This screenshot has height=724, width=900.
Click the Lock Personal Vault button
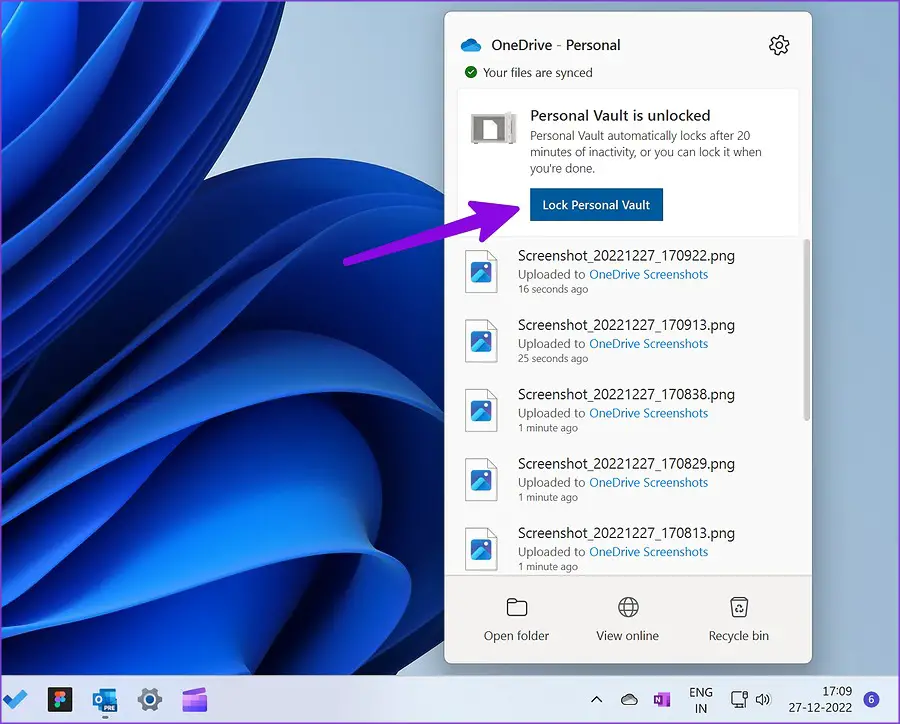coord(596,205)
